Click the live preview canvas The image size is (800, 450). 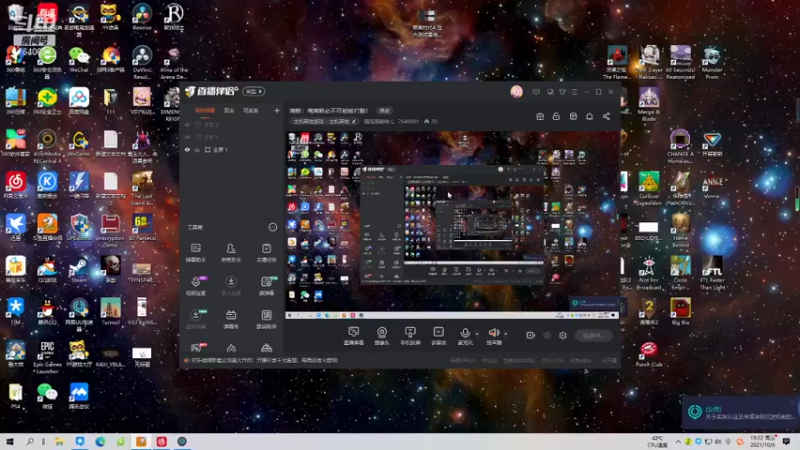(452, 226)
